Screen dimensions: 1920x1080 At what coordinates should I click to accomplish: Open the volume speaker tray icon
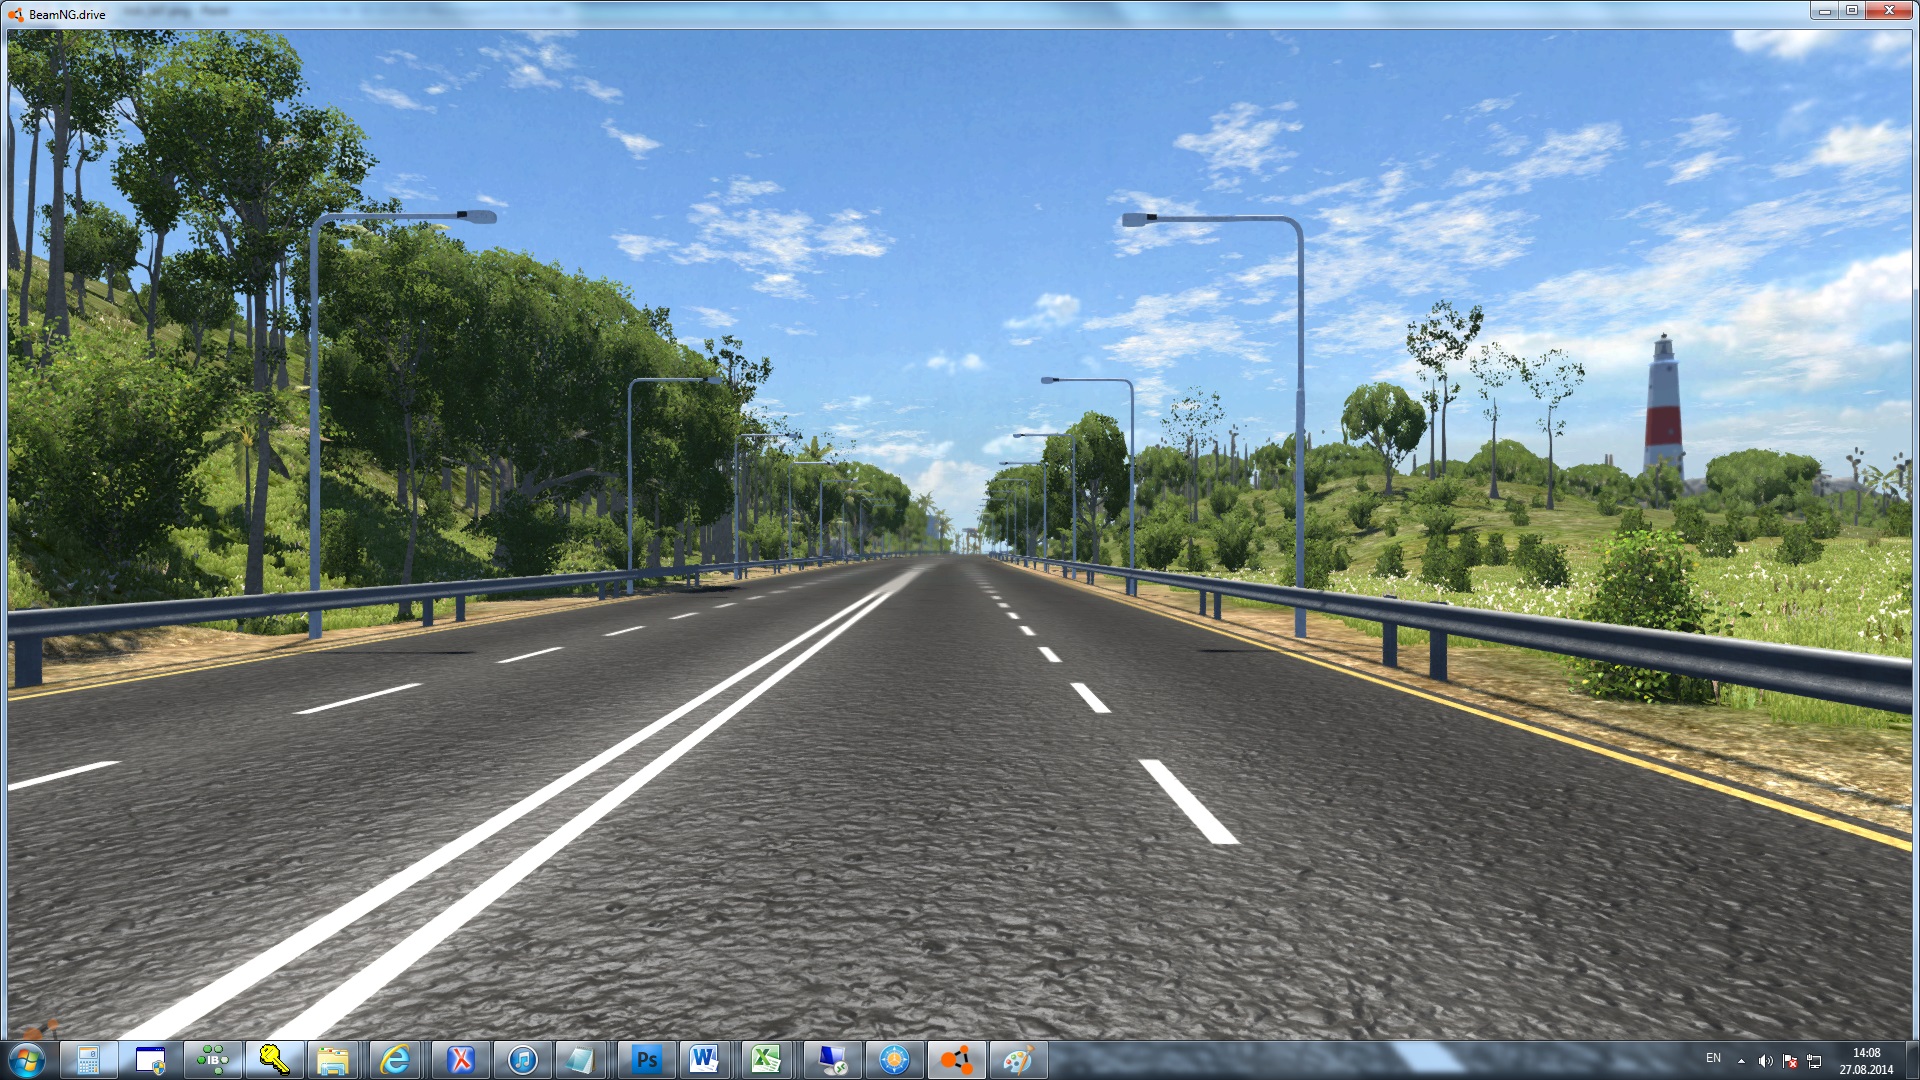1765,1061
